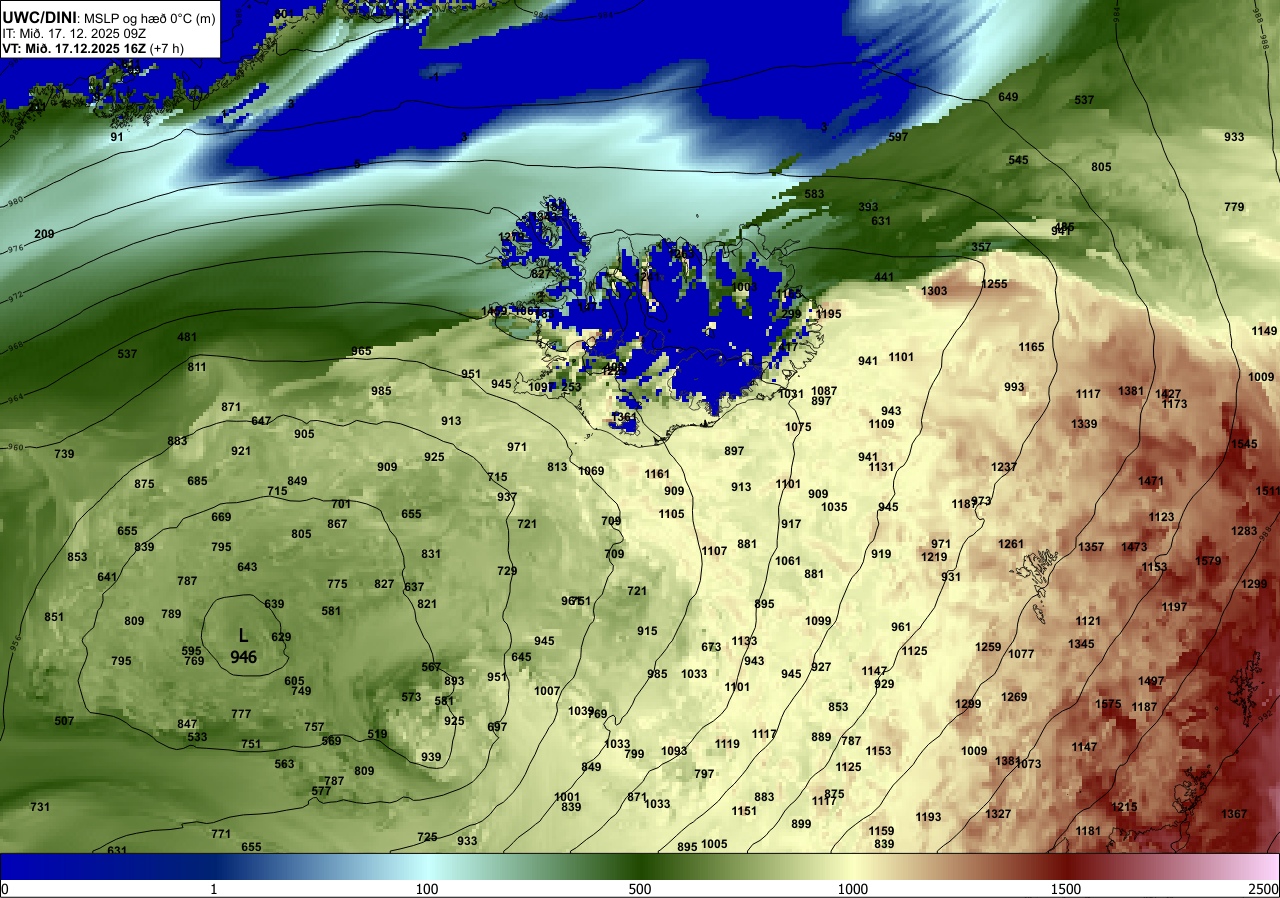Click the UWC/DINI map title text
Screen dimensions: 1280x898
pyautogui.click(x=40, y=17)
